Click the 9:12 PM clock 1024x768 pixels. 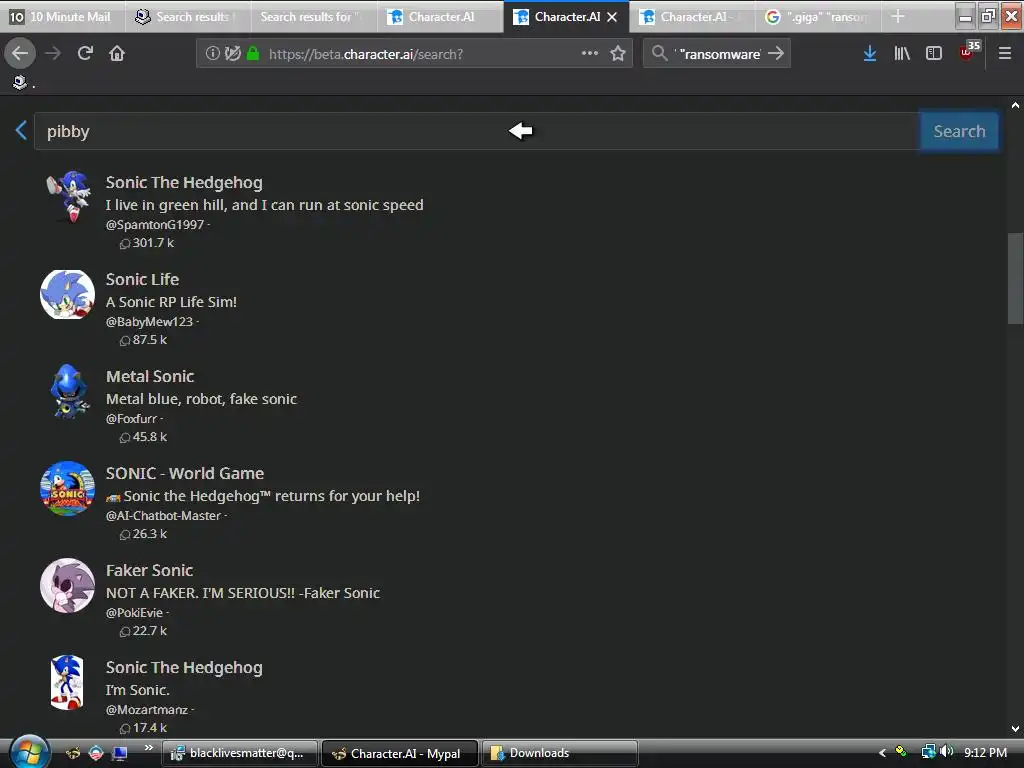[x=985, y=752]
